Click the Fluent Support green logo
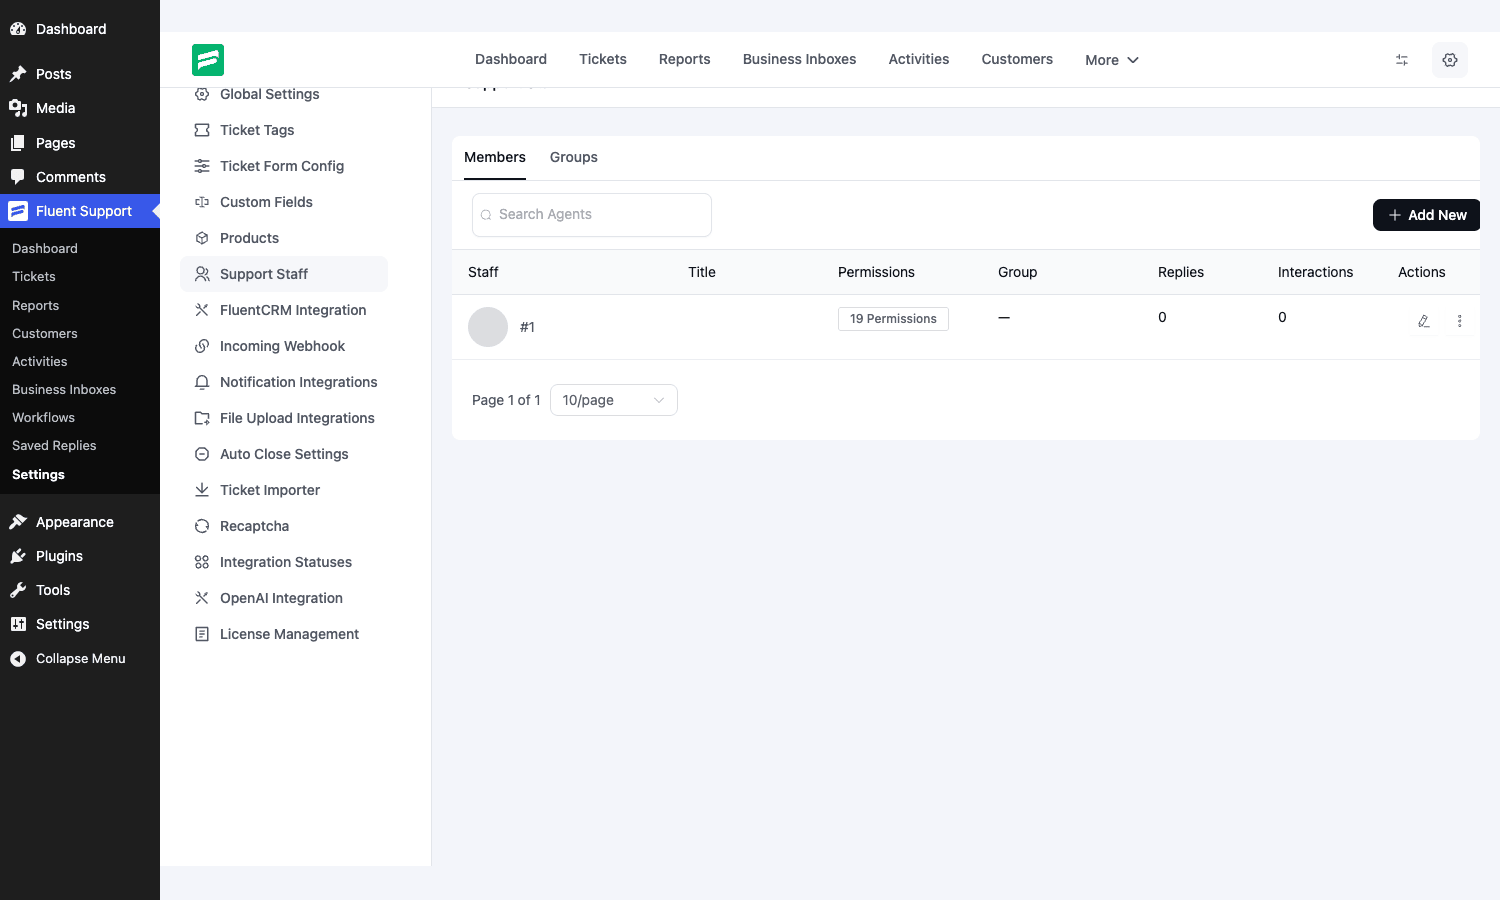The width and height of the screenshot is (1500, 900). tap(208, 60)
